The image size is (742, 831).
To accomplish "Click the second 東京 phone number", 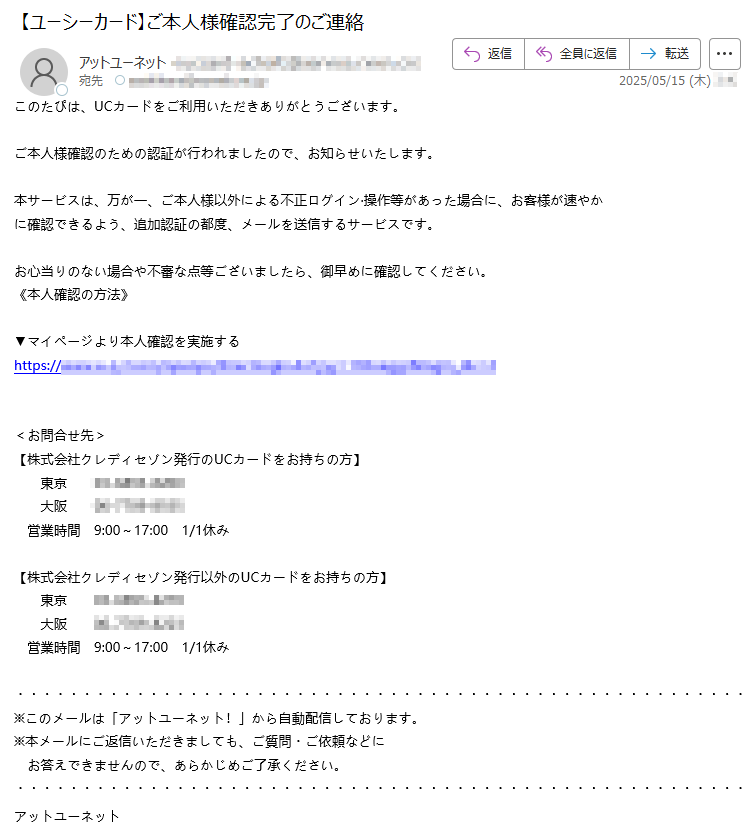I will tap(139, 600).
